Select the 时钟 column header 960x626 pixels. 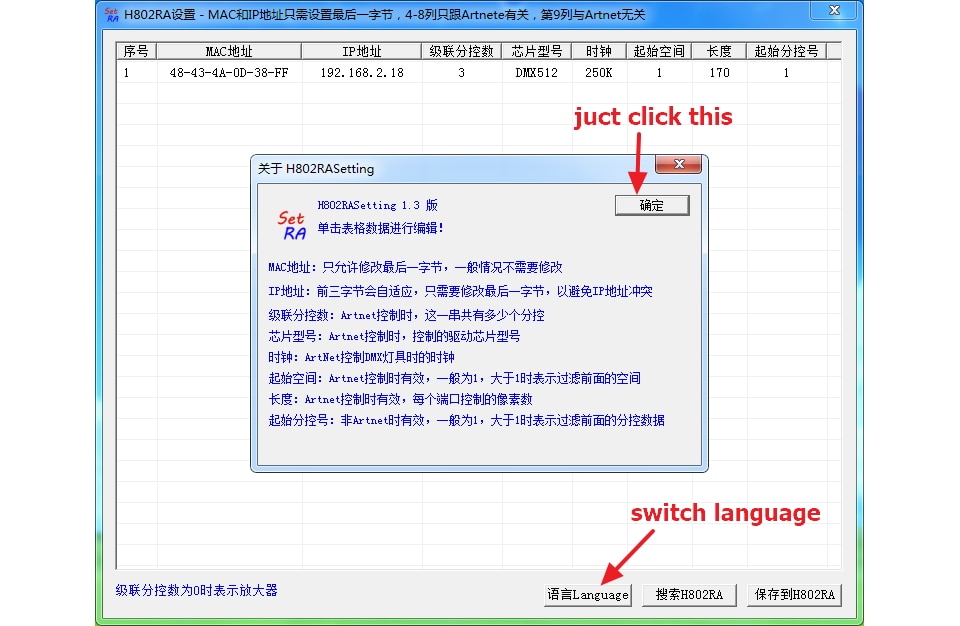(598, 51)
